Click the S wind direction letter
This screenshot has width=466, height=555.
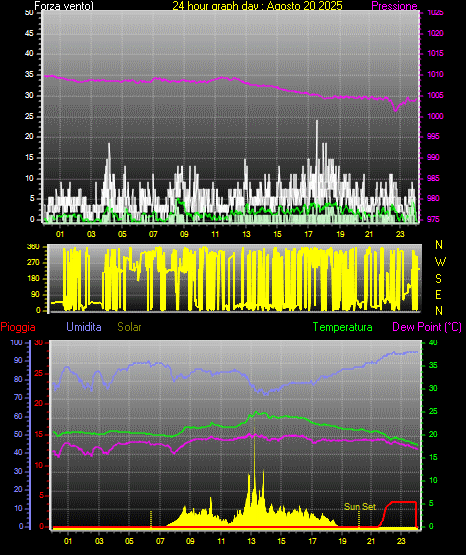(x=438, y=279)
